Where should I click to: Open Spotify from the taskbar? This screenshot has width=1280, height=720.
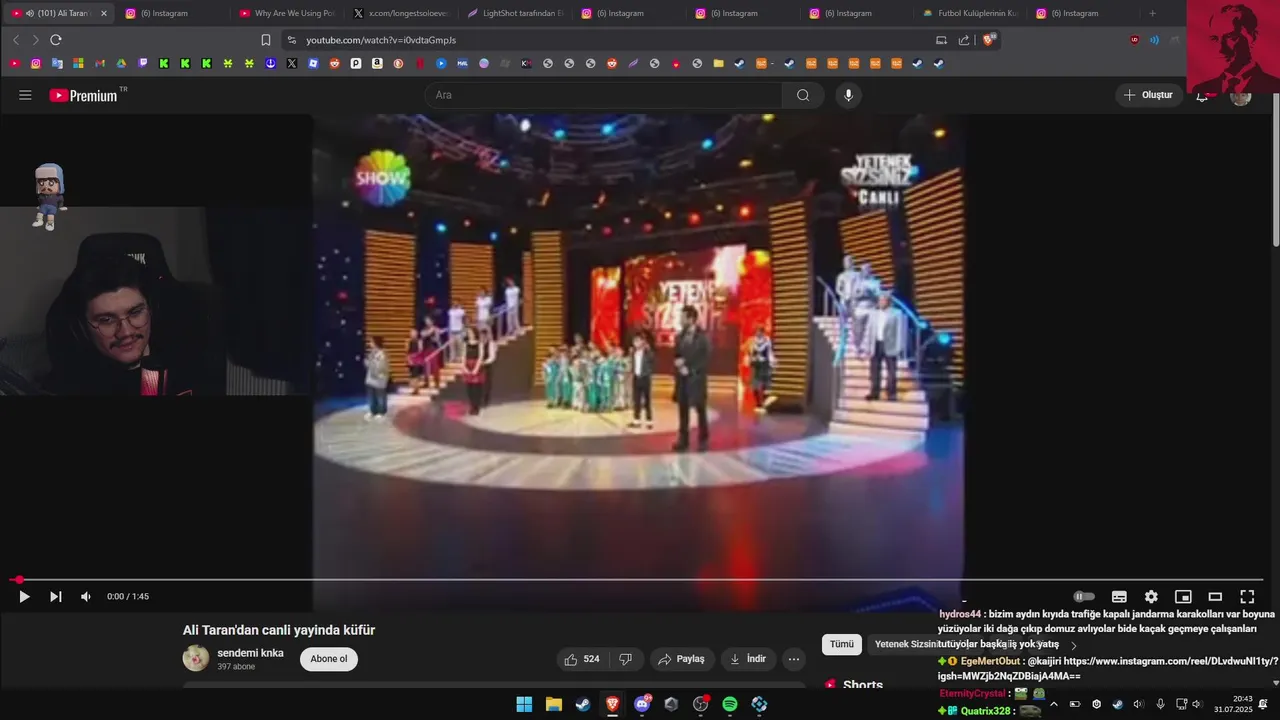coord(730,704)
